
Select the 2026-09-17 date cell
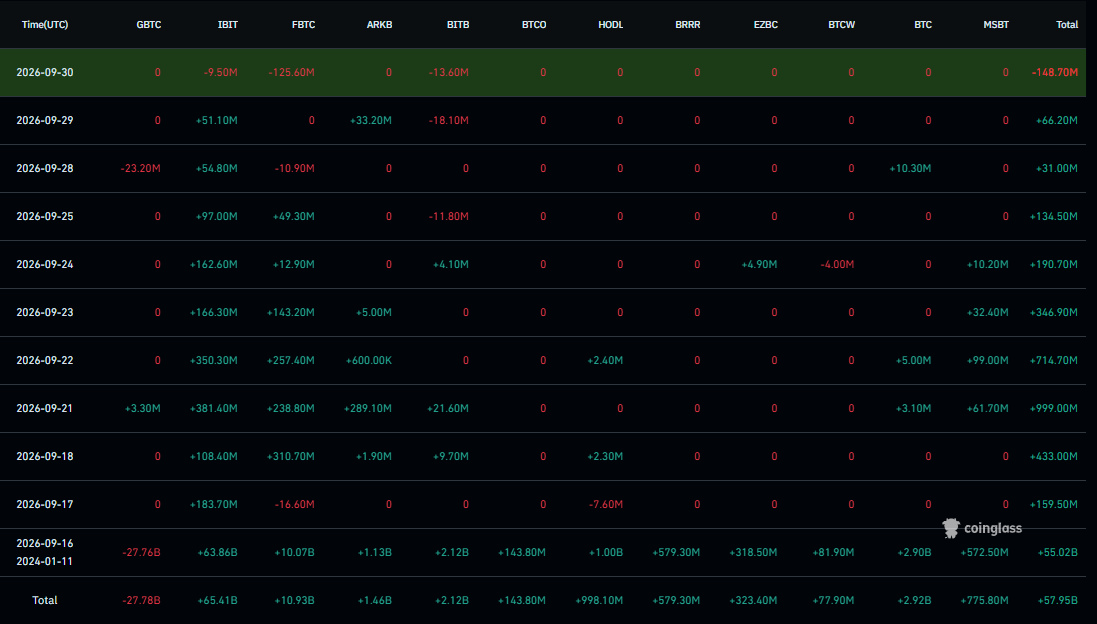coord(45,504)
